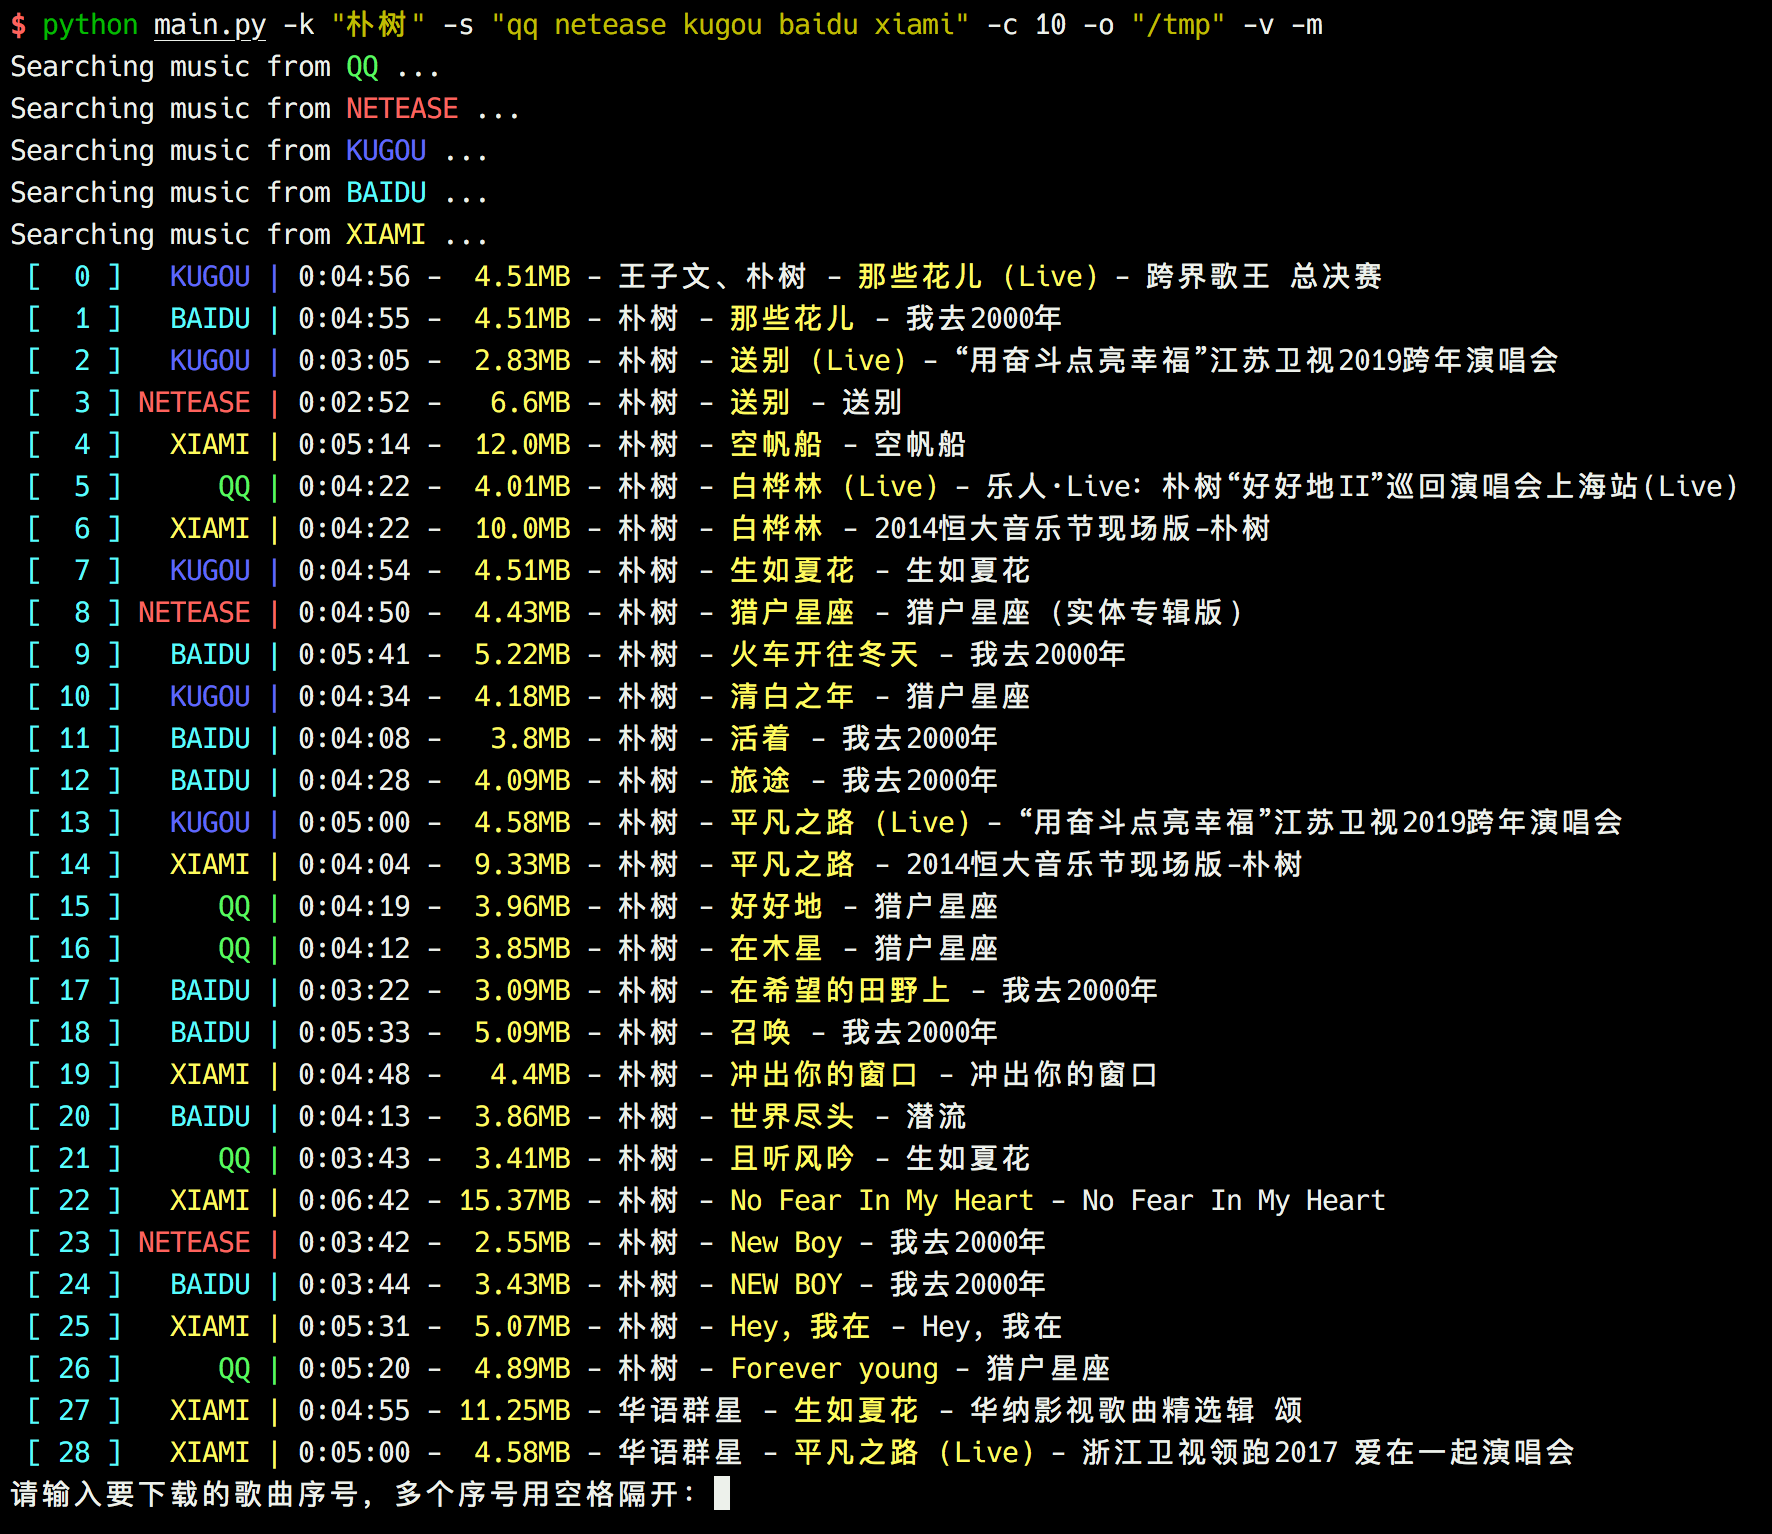
Task: Click the '朴树' keyword argument in the command
Action: click(378, 24)
